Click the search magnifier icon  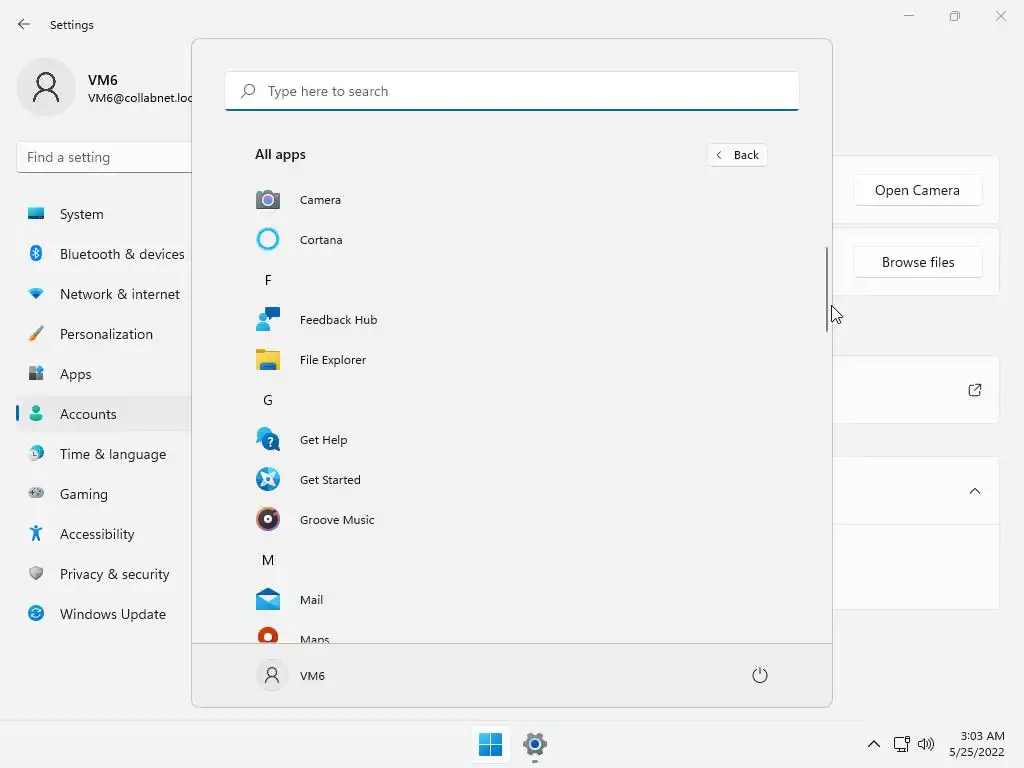248,91
